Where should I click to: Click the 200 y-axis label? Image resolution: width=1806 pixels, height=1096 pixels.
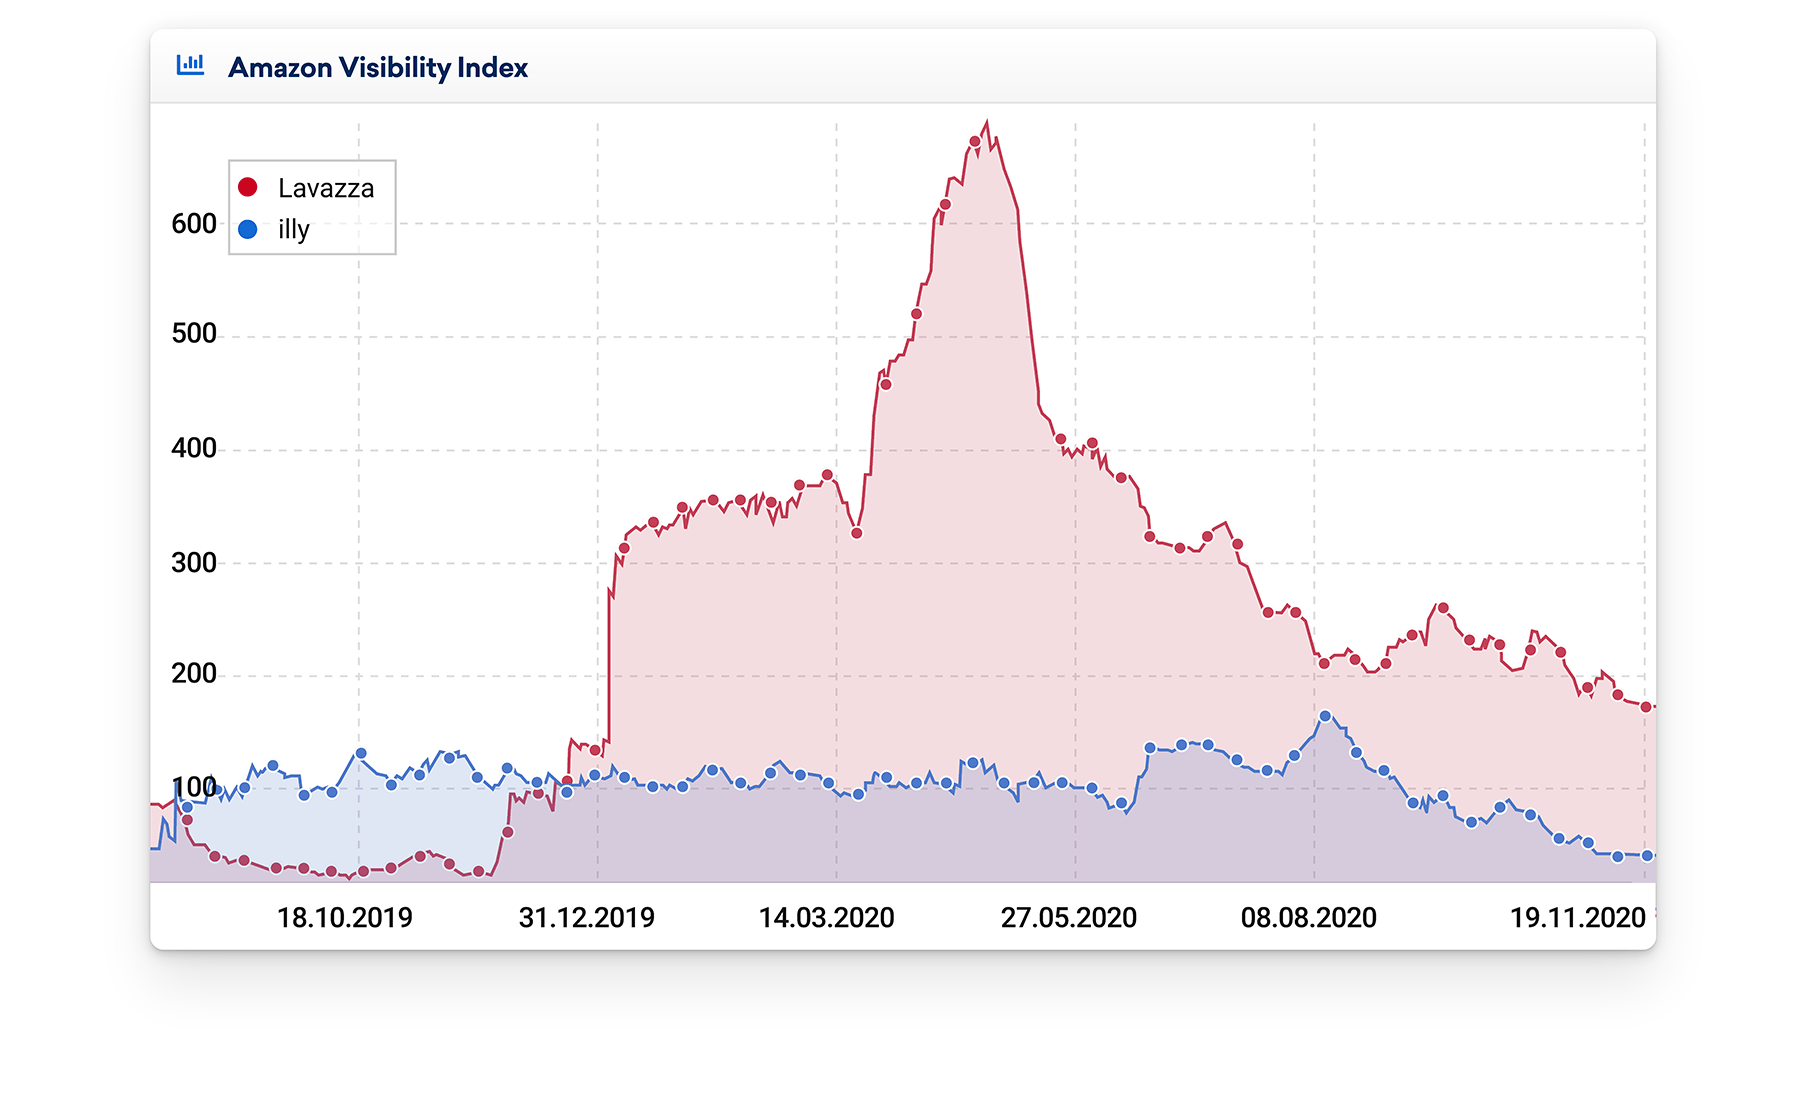click(x=194, y=673)
